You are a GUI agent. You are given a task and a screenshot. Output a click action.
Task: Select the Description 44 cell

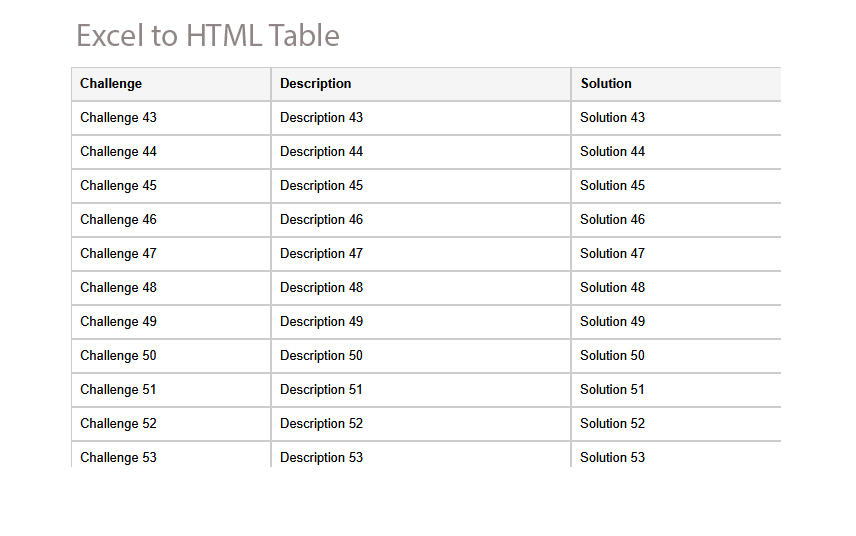pyautogui.click(x=421, y=152)
